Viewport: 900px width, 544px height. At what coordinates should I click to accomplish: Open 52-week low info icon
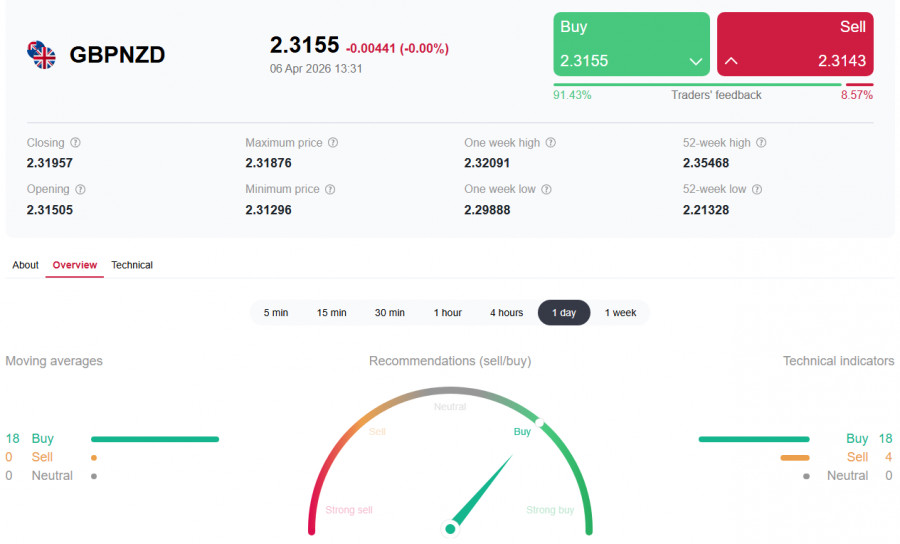(x=757, y=189)
